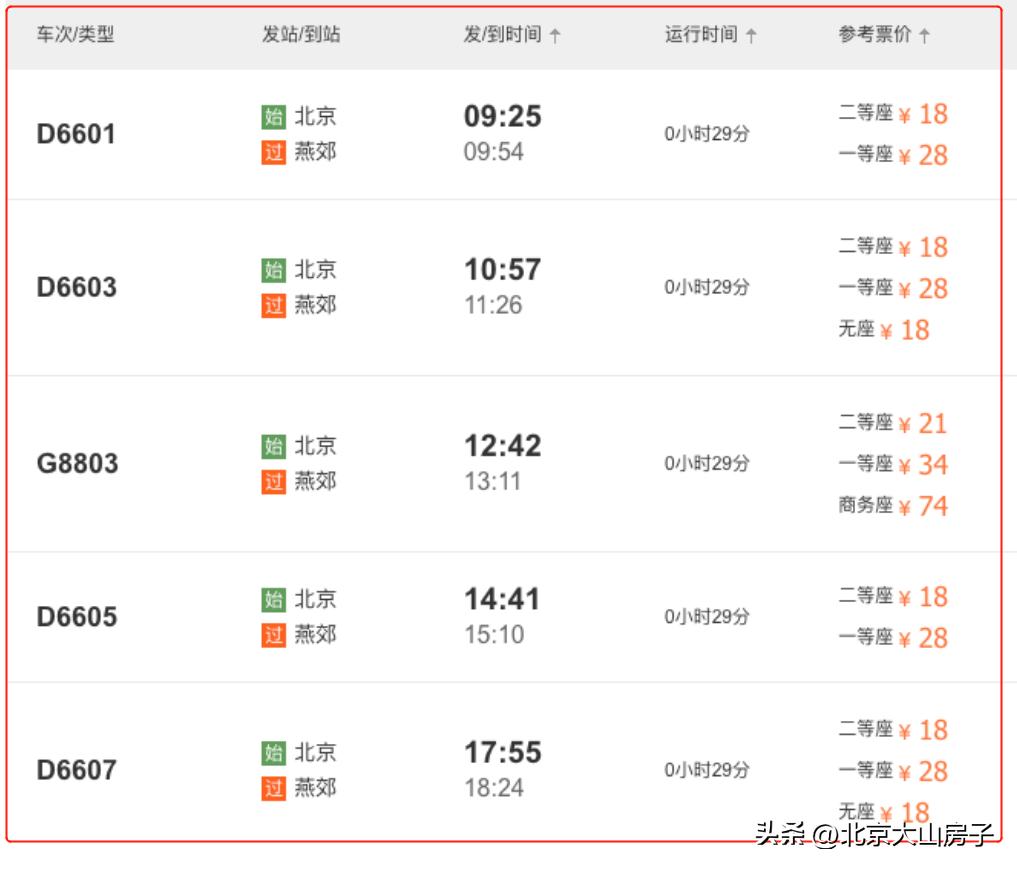Select train D6607 departing at 17:55
Image resolution: width=1017 pixels, height=870 pixels.
[x=502, y=753]
